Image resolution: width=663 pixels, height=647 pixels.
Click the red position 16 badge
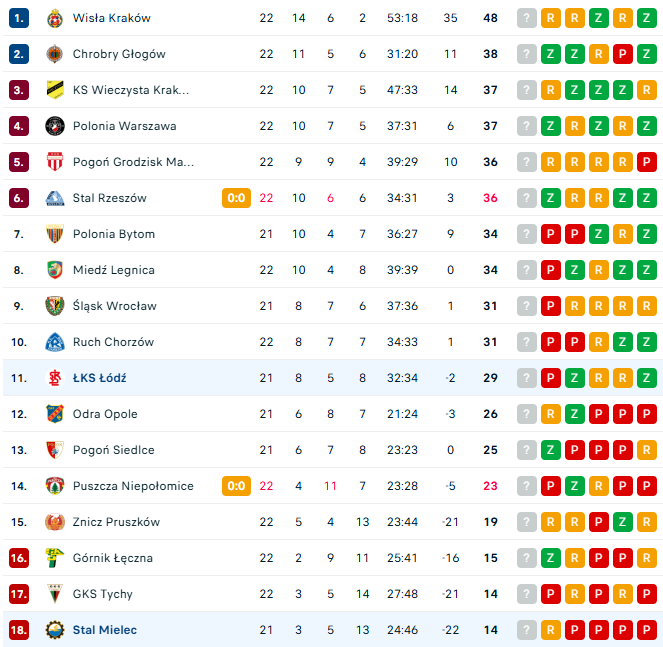19,558
